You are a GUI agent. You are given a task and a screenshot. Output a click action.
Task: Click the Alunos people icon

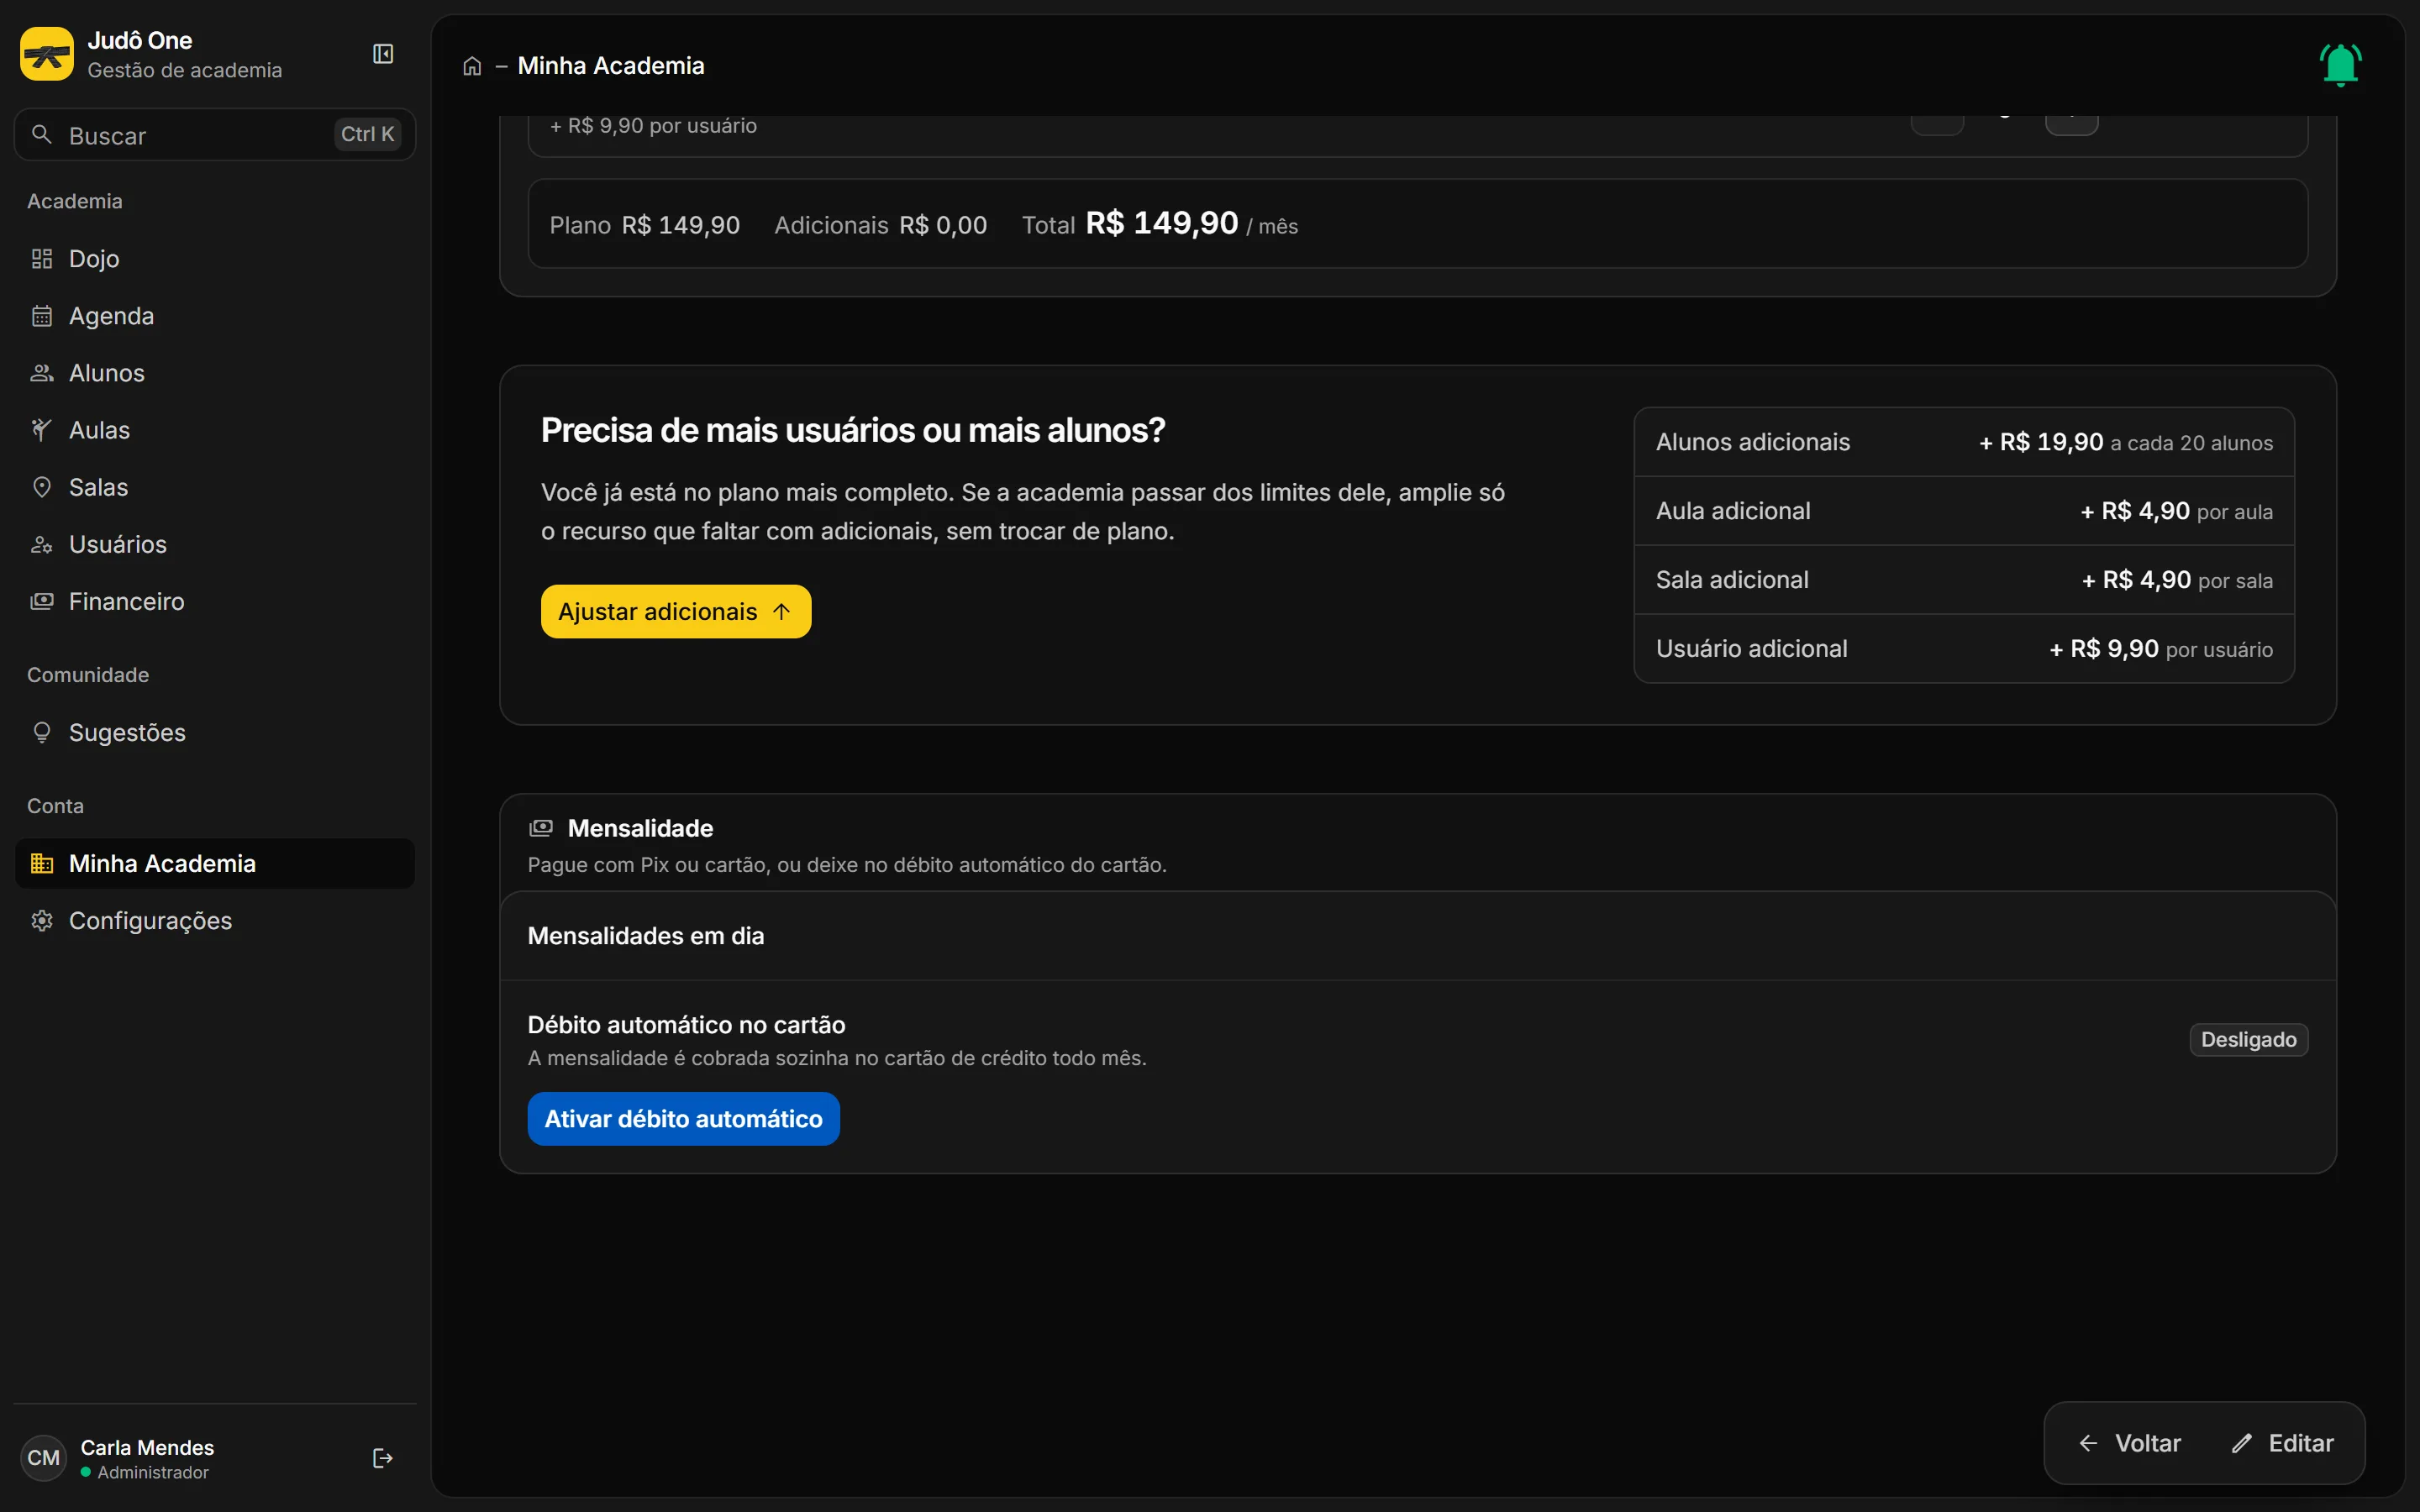[42, 373]
